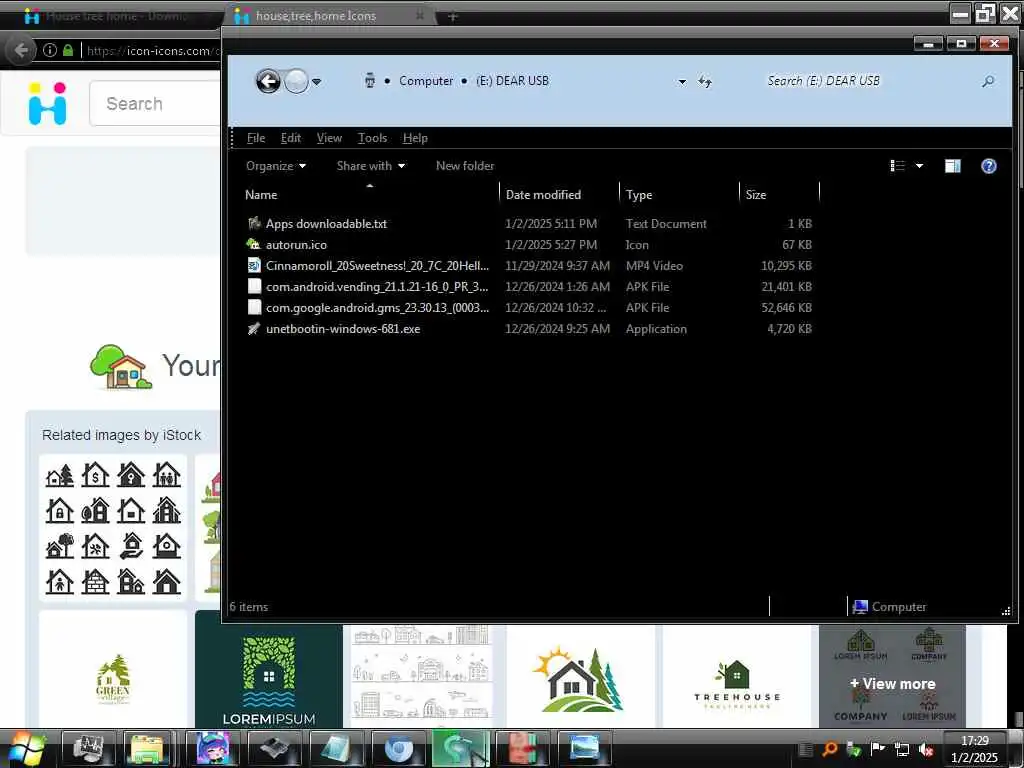1024x768 pixels.
Task: Click the autorun.ico file icon
Action: point(253,244)
